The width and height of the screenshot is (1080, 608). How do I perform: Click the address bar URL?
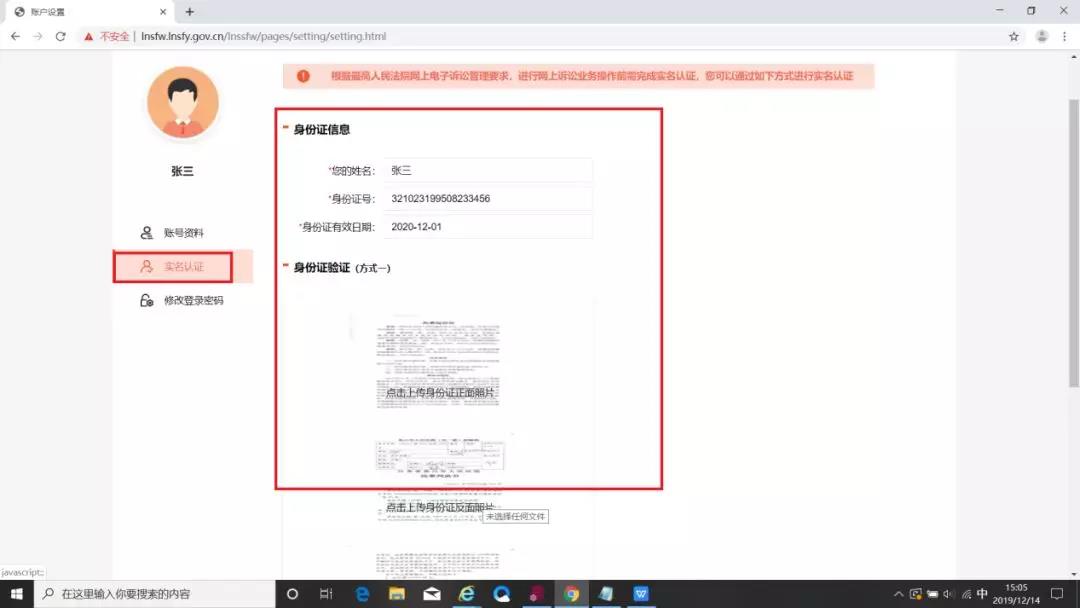point(263,36)
